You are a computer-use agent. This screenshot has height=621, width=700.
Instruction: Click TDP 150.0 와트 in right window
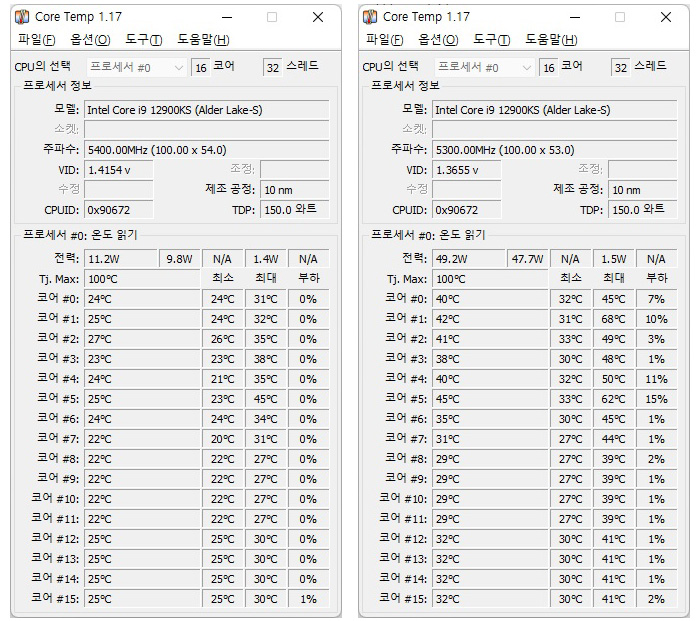[x=642, y=210]
